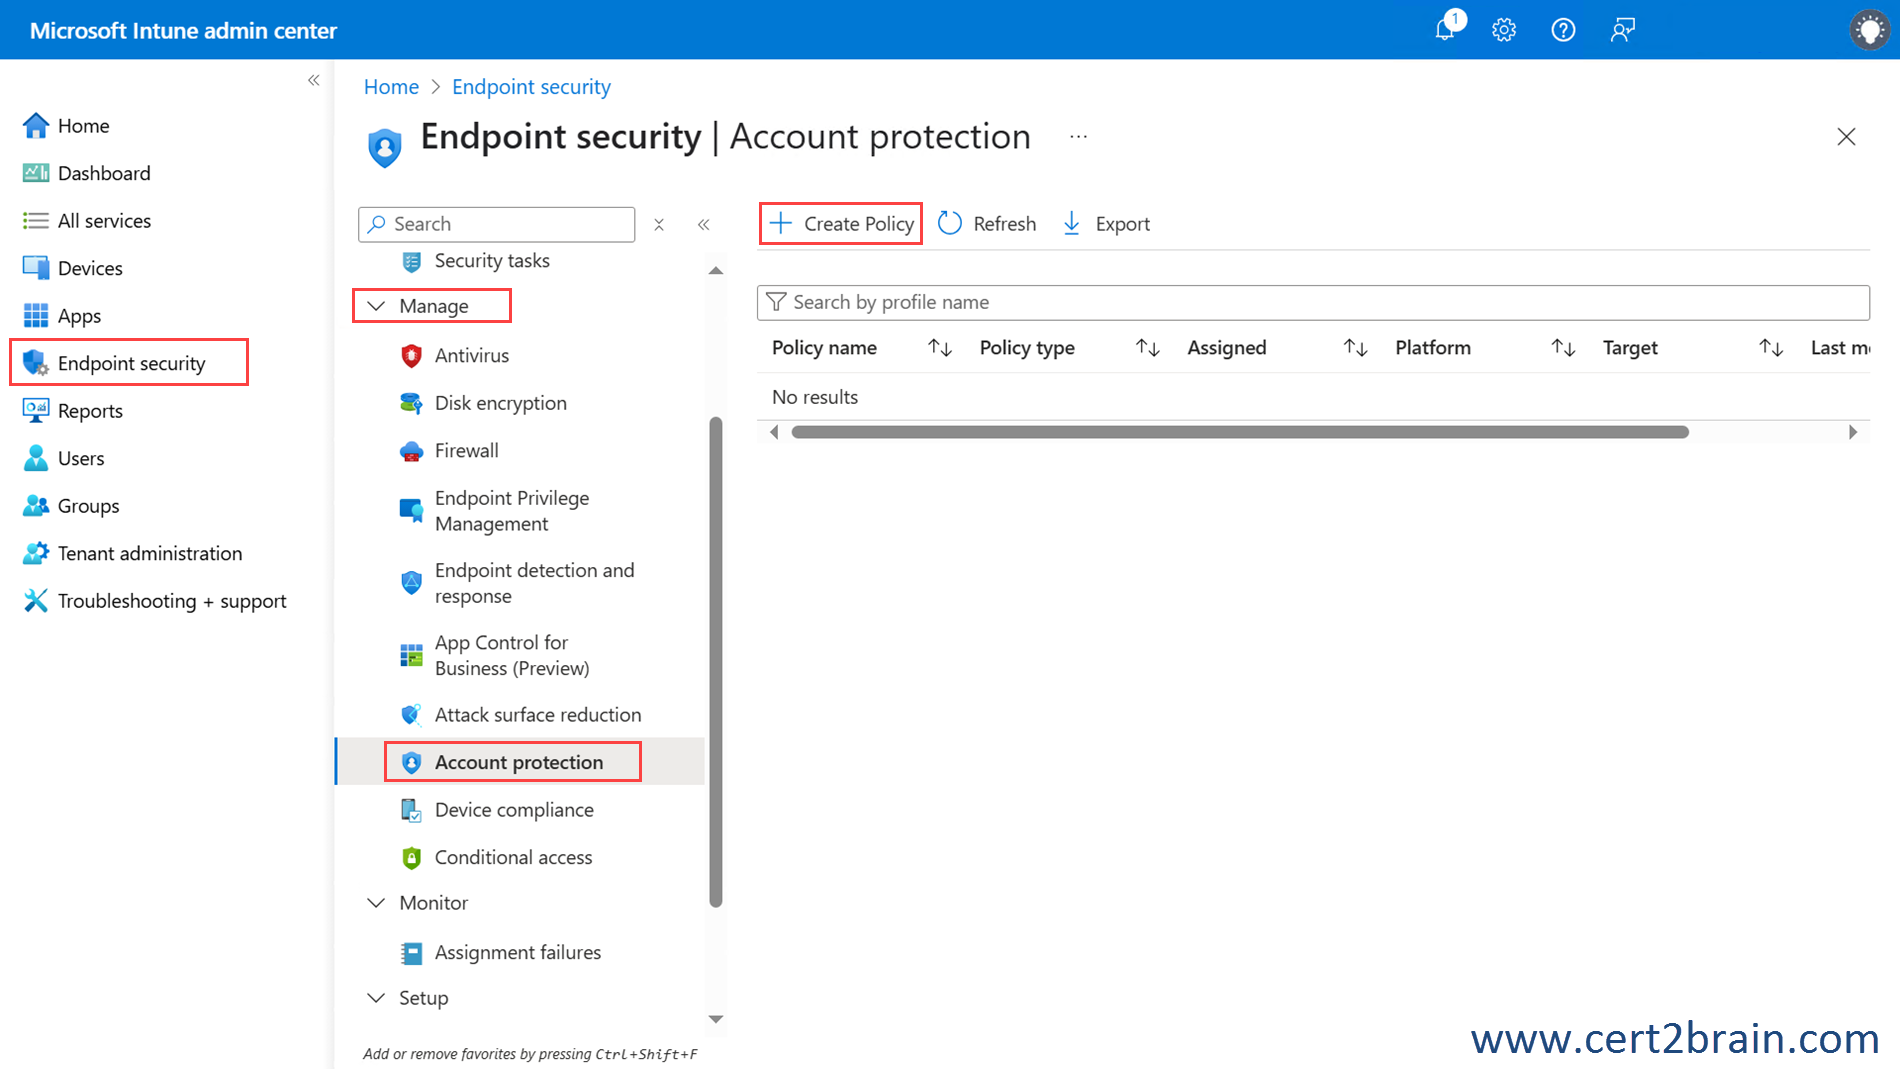Click the Apps grid icon
1900x1069 pixels.
[36, 316]
